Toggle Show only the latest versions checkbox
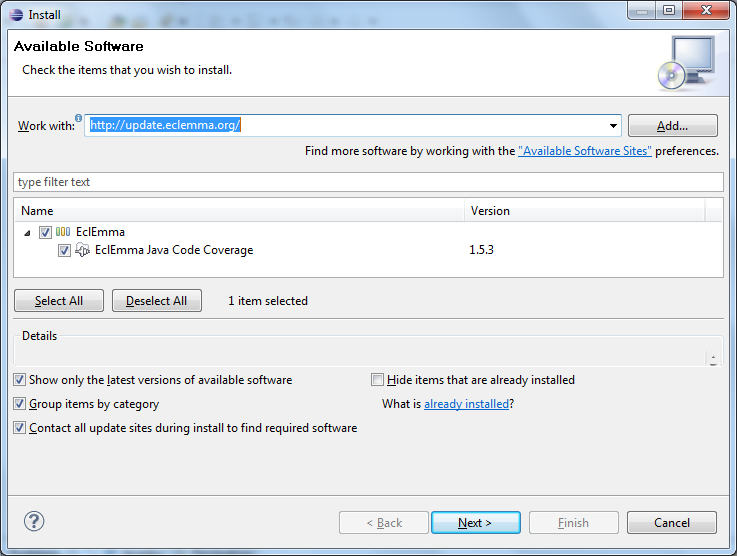The height and width of the screenshot is (556, 737). click(19, 380)
